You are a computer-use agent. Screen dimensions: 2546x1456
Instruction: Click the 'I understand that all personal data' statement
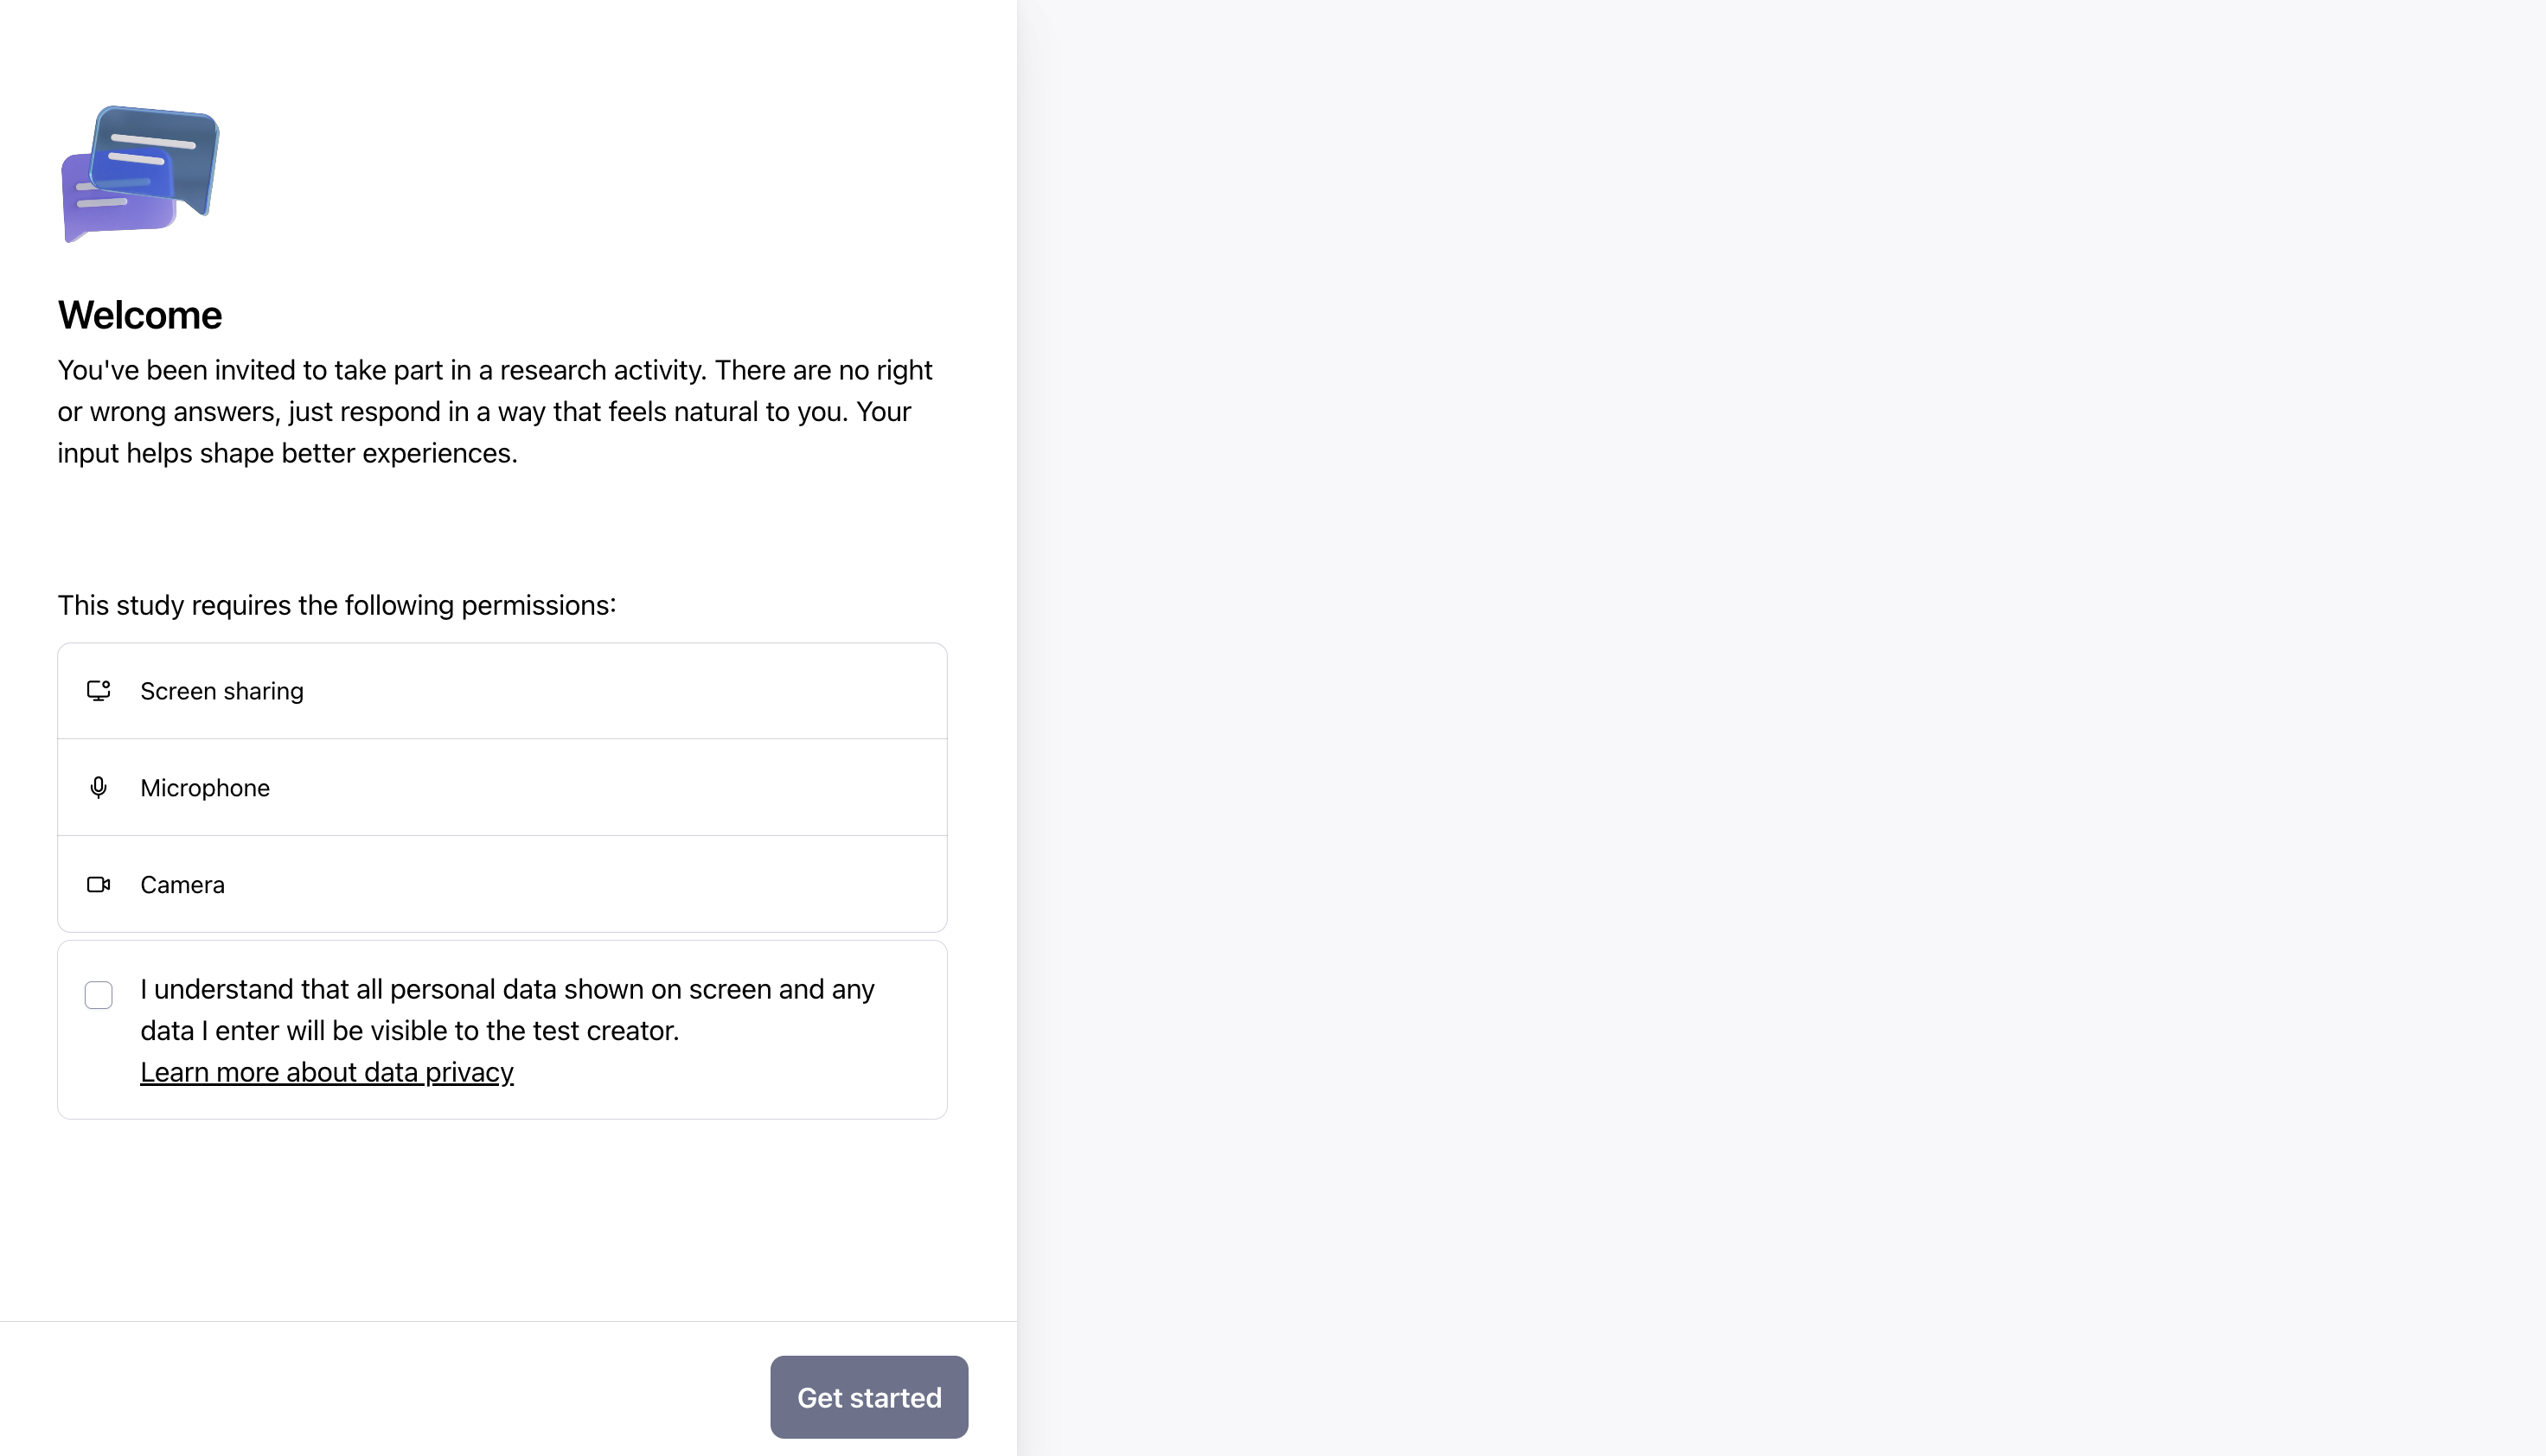(x=507, y=1009)
